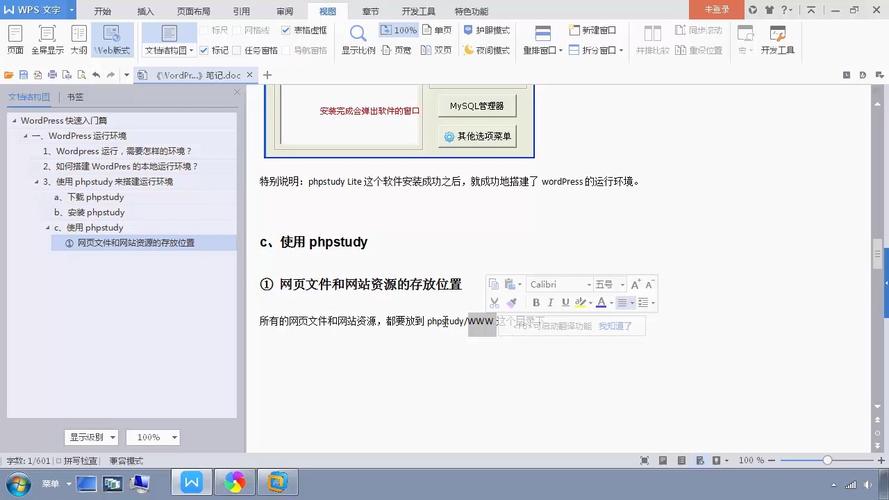Screen dimensions: 889x500
Task: Choose Two Pages (双页) view
Action: tap(436, 50)
